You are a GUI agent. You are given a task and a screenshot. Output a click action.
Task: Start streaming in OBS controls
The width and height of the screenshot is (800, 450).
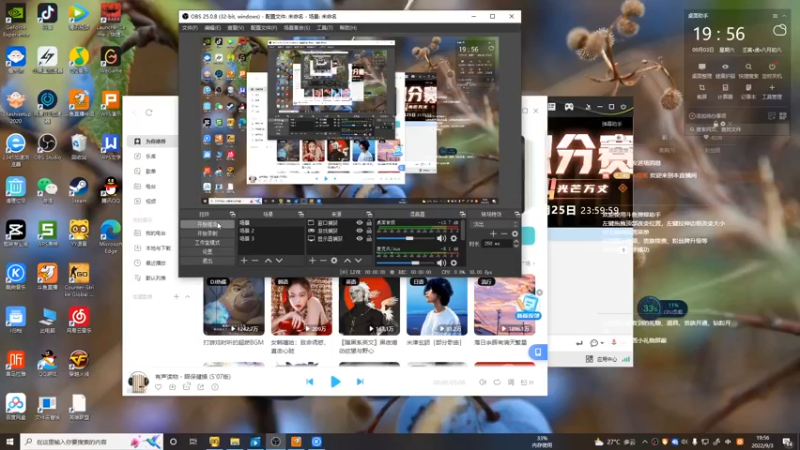click(207, 224)
